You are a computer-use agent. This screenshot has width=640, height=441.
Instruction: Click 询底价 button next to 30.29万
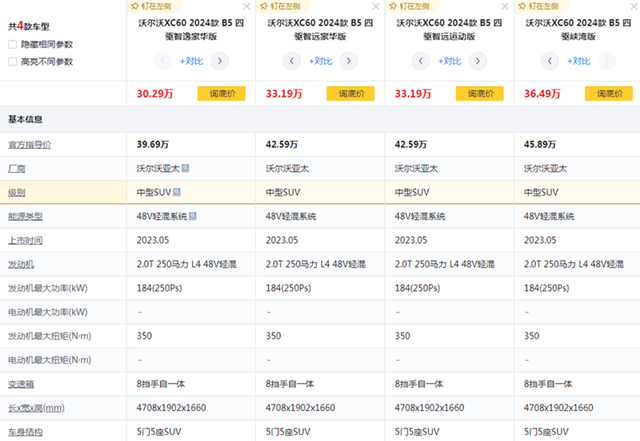[x=222, y=94]
